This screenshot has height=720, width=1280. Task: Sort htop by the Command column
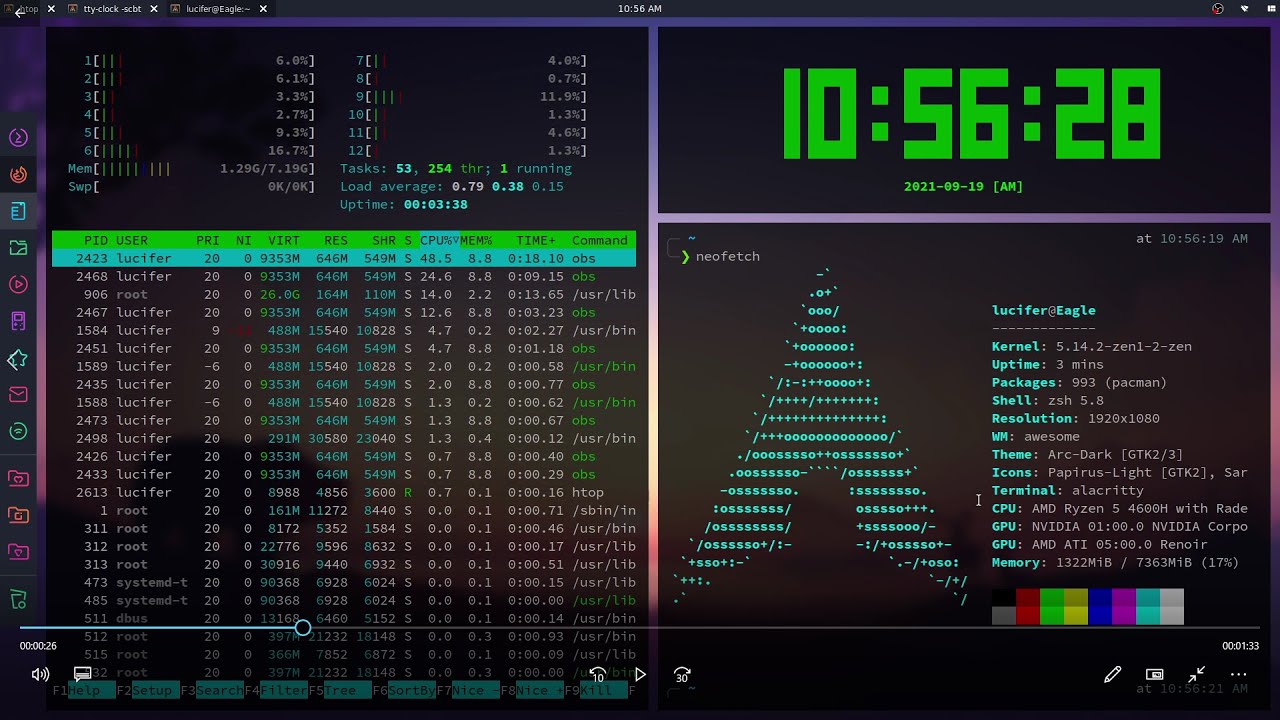600,240
